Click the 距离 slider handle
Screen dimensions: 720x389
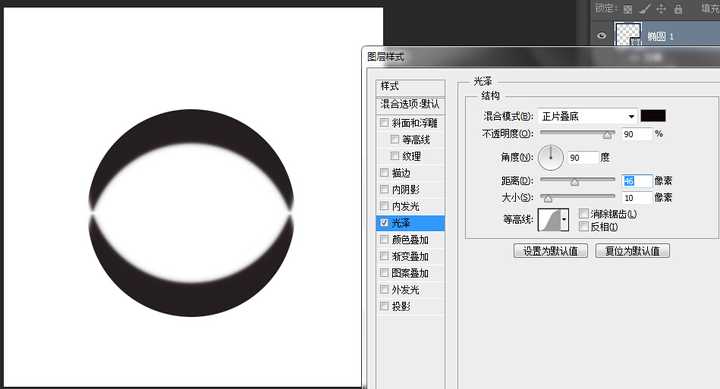pyautogui.click(x=574, y=182)
